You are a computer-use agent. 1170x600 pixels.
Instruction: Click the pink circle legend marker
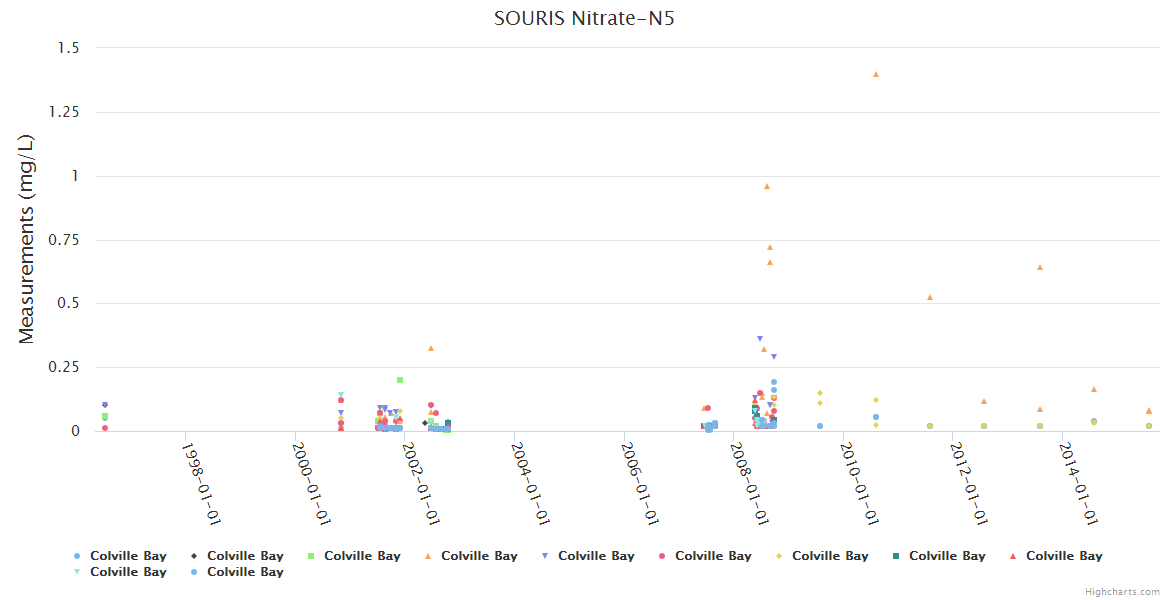662,556
